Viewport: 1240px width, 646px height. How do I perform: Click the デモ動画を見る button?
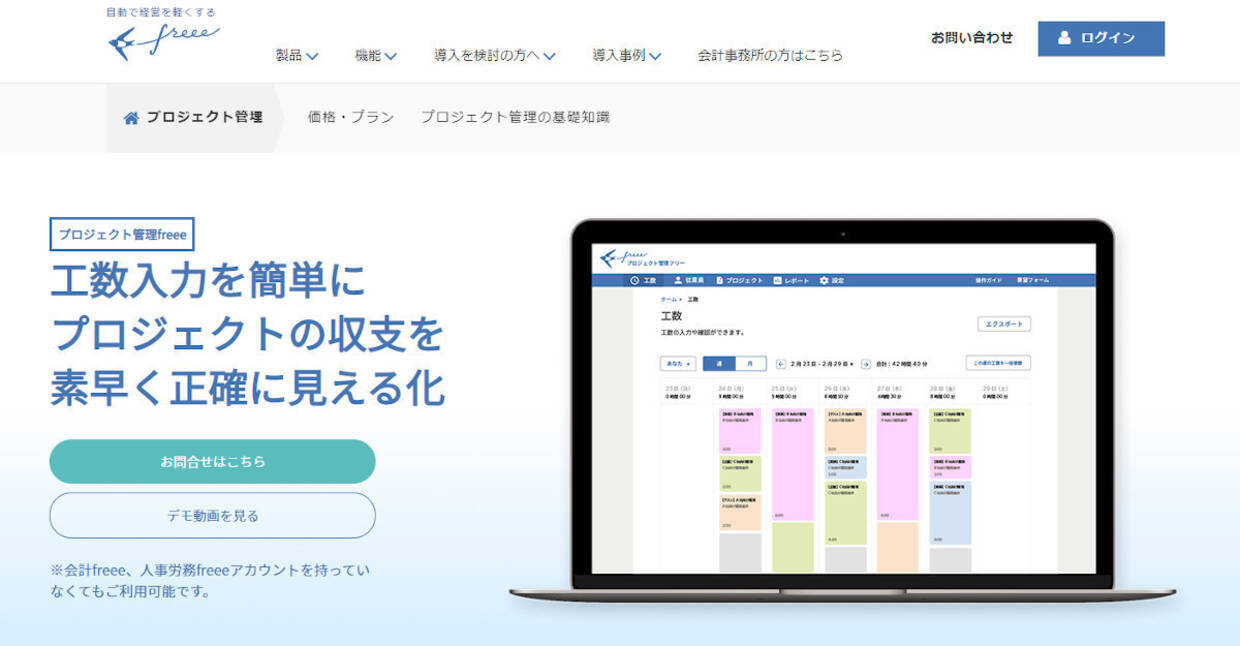tap(213, 516)
